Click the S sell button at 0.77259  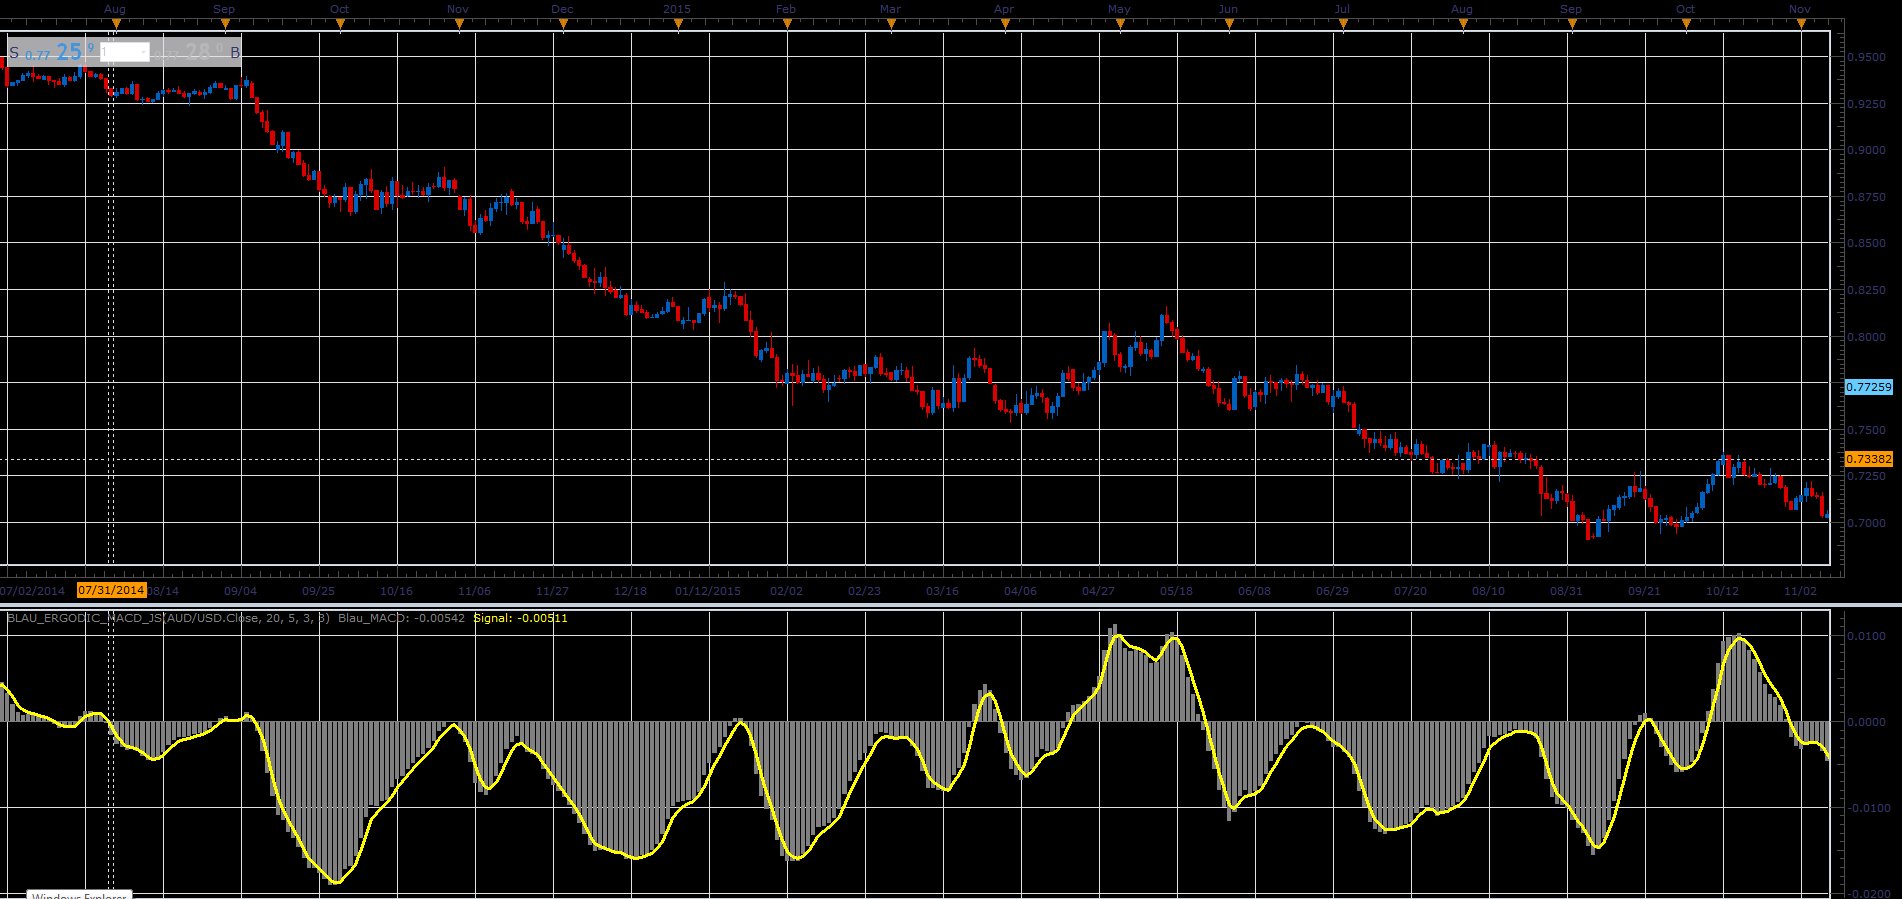[x=51, y=52]
